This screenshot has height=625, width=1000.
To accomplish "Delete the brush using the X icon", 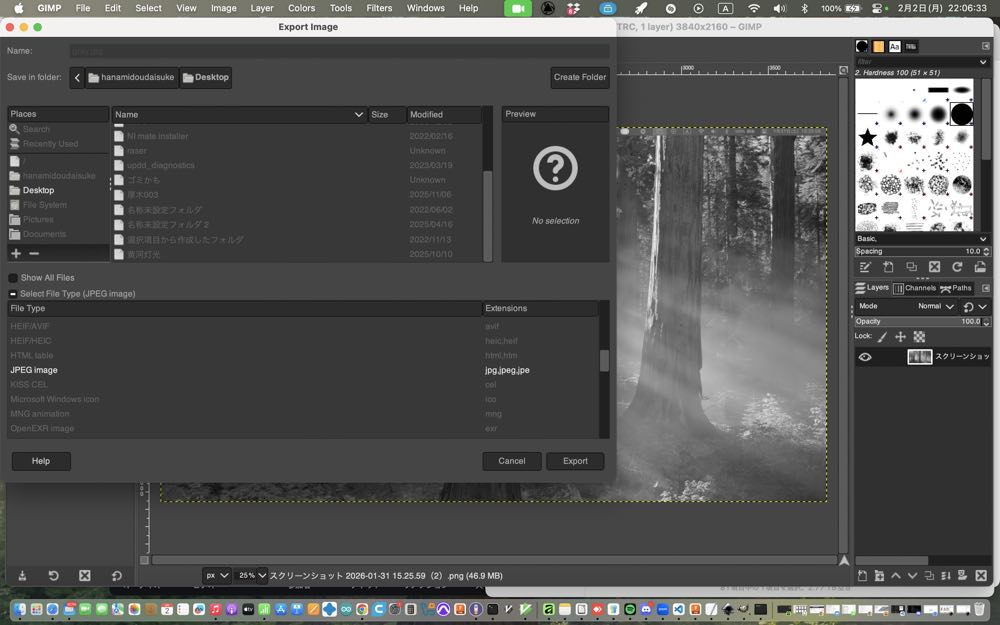I will (x=934, y=267).
